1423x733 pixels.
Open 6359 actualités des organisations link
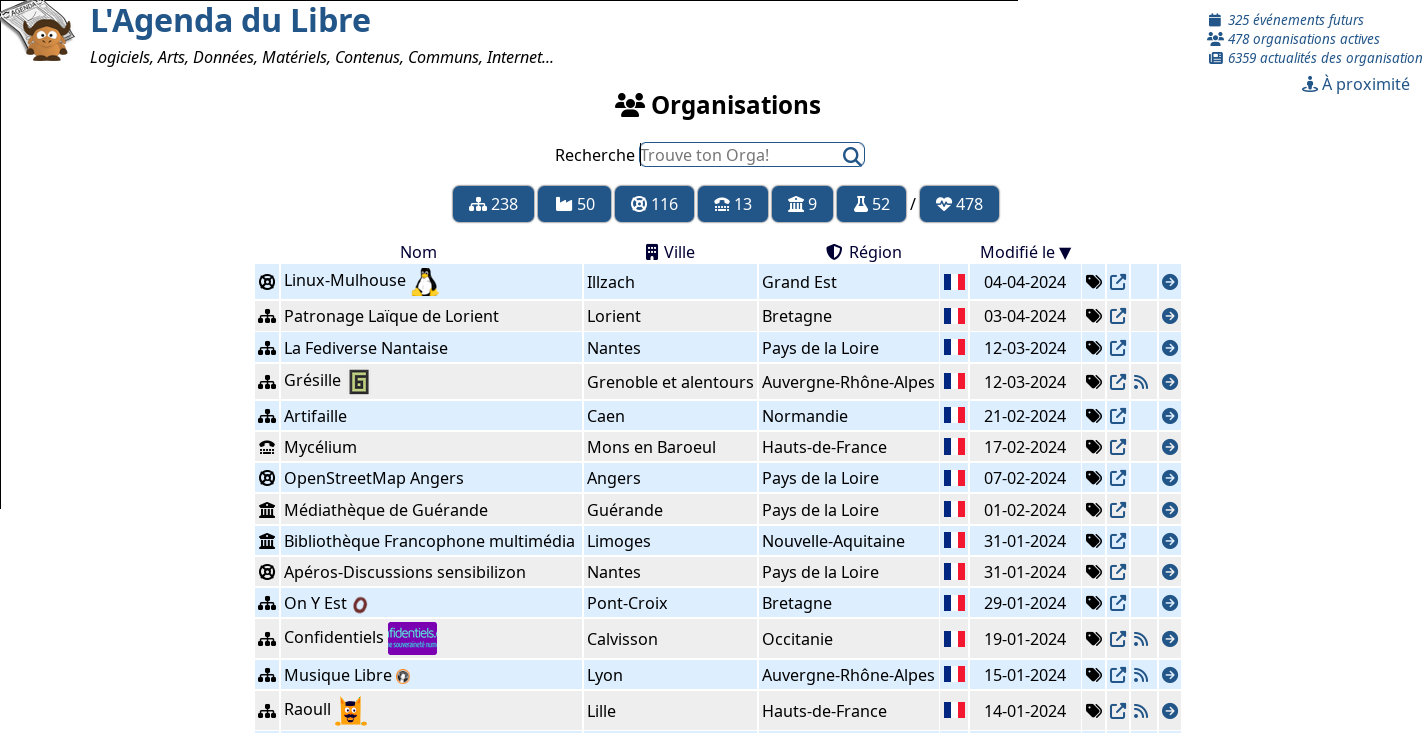(1315, 58)
